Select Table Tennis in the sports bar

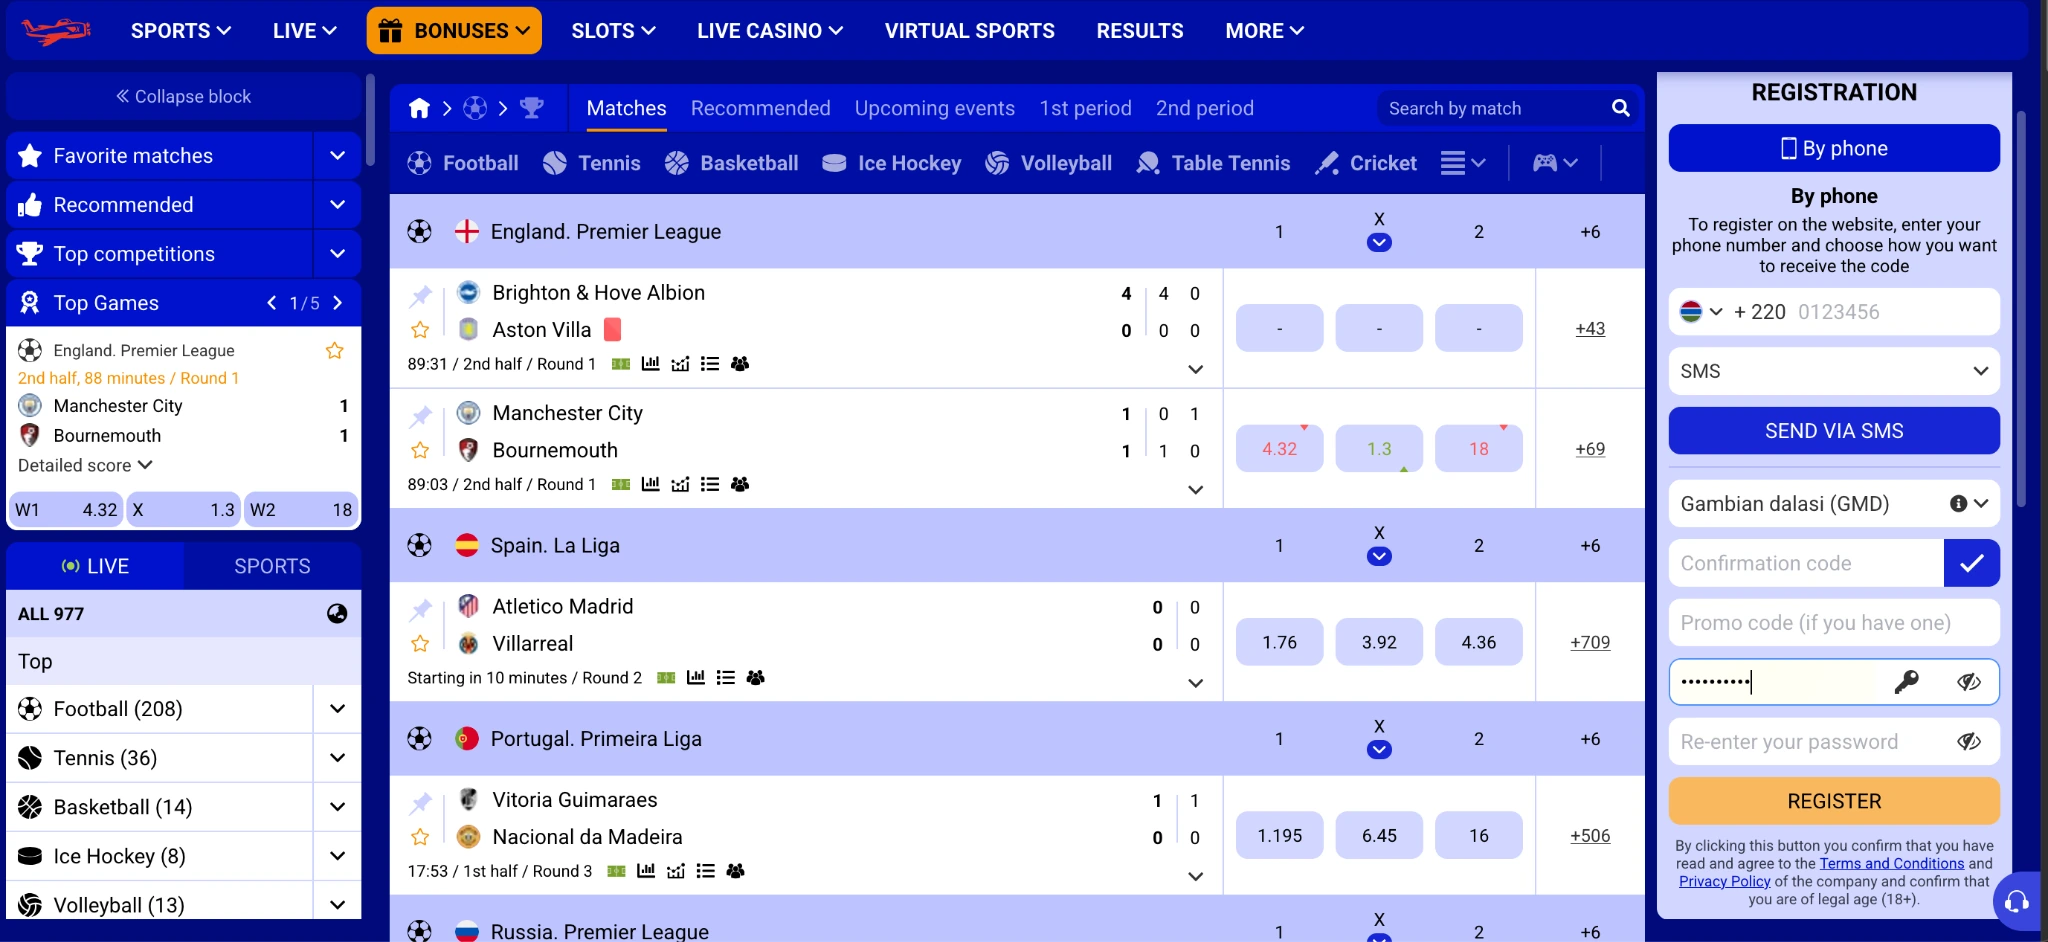point(1213,163)
